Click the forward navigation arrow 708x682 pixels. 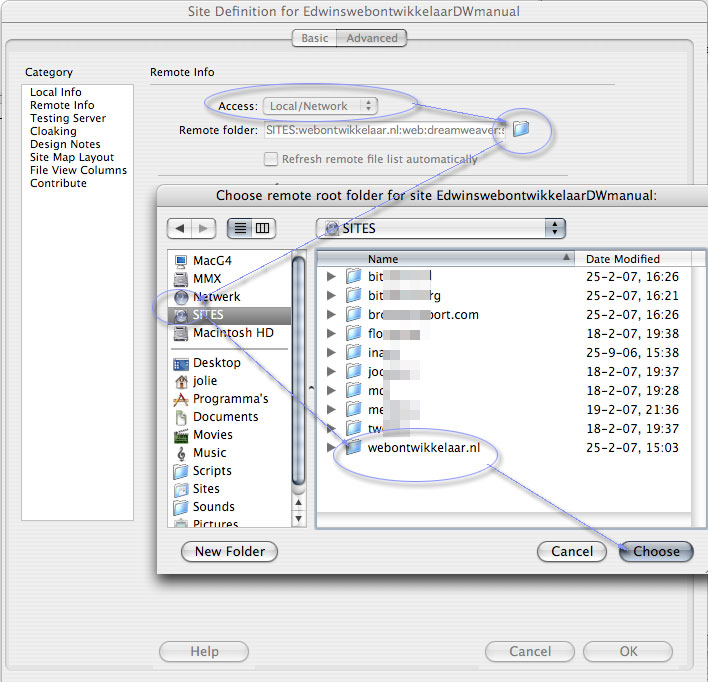click(x=204, y=228)
